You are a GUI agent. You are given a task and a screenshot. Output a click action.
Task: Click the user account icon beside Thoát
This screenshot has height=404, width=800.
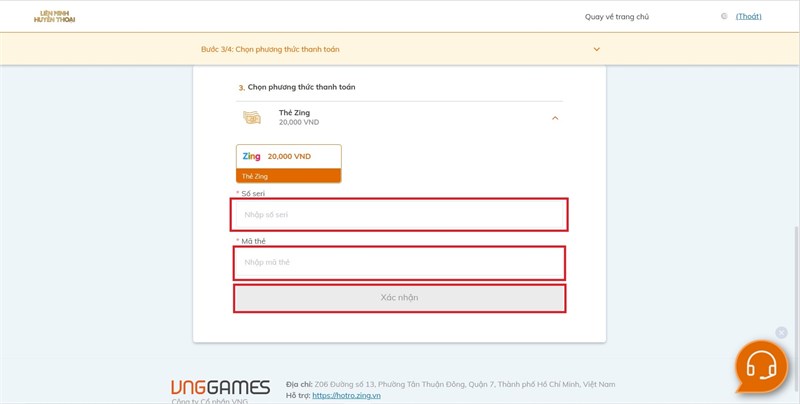point(723,16)
